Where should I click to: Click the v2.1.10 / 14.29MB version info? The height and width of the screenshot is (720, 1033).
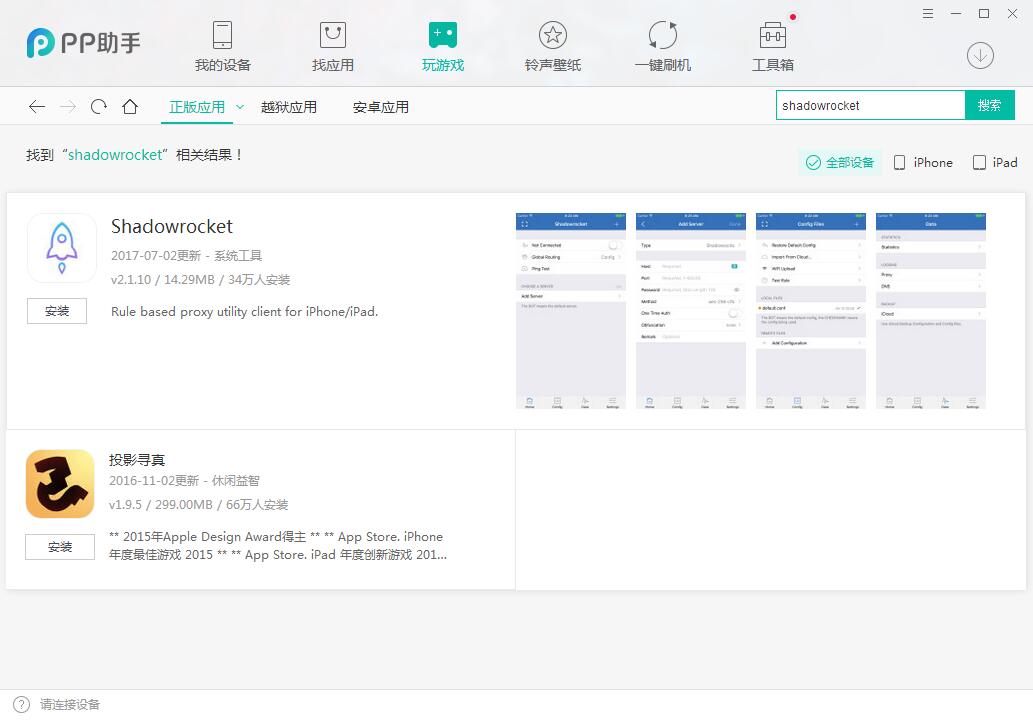[200, 279]
